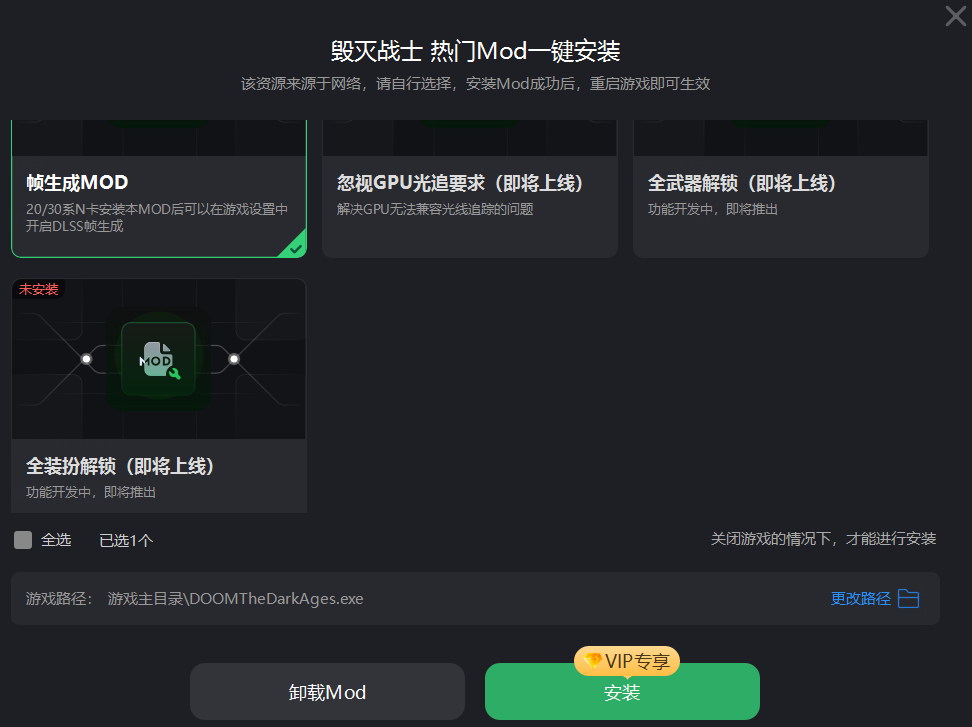Click the 全装扮解锁 card thumbnail image
Image resolution: width=972 pixels, height=727 pixels.
159,359
